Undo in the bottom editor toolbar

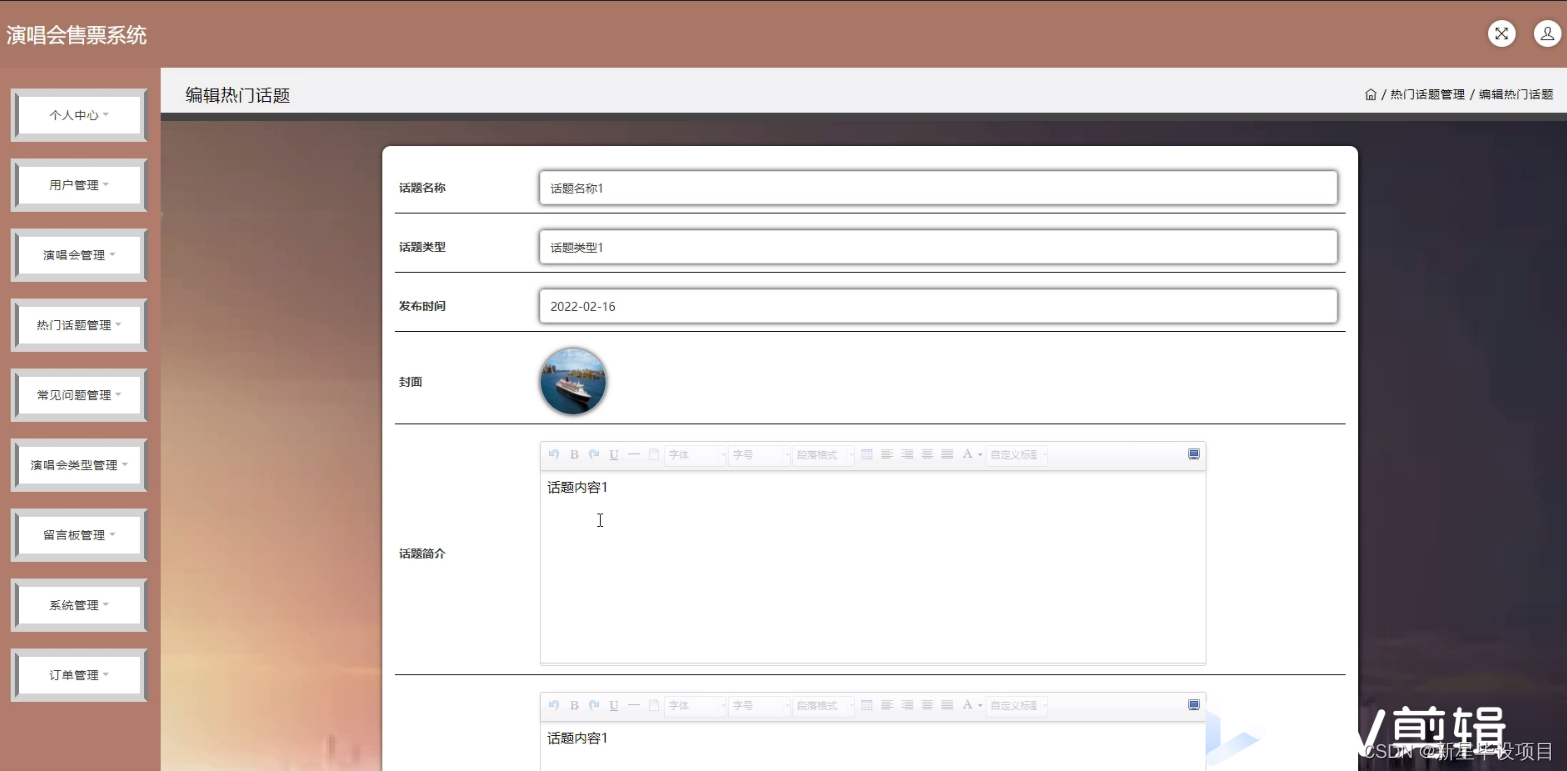554,705
